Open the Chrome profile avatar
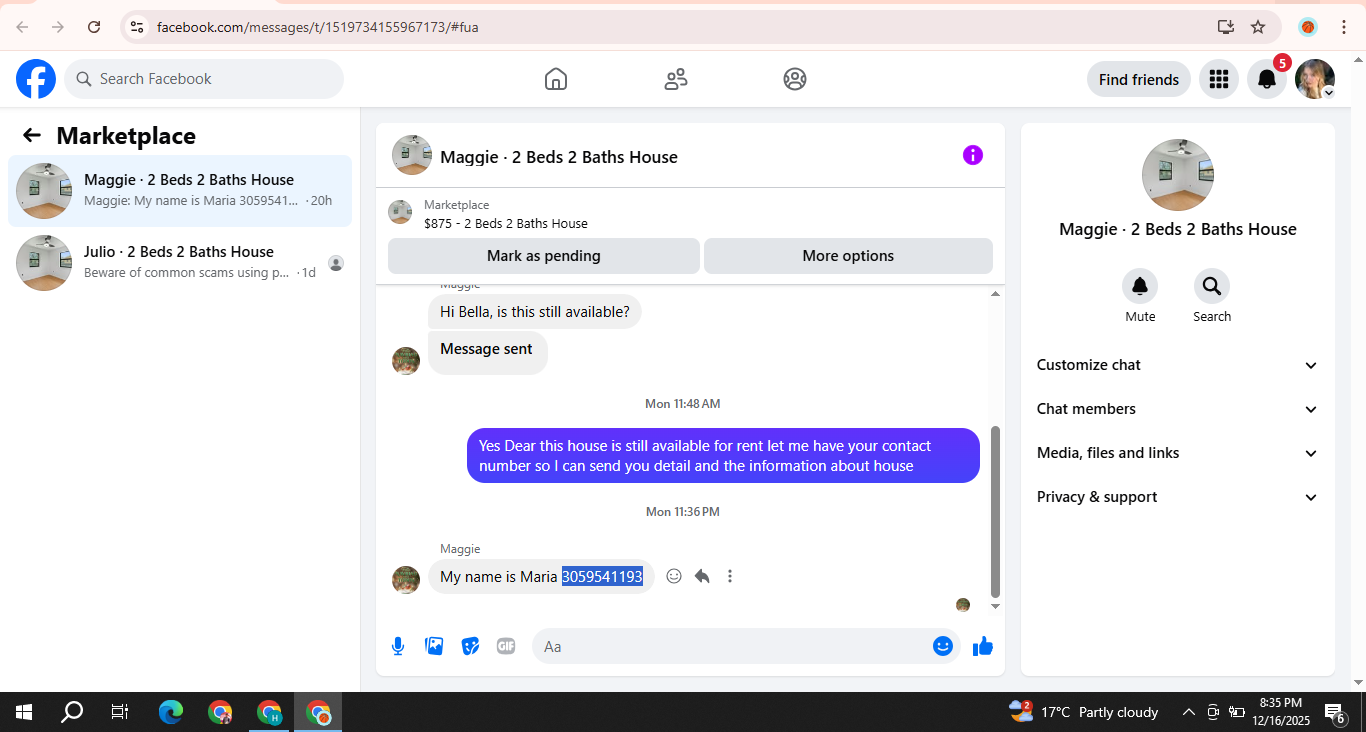1366x732 pixels. [x=1308, y=27]
